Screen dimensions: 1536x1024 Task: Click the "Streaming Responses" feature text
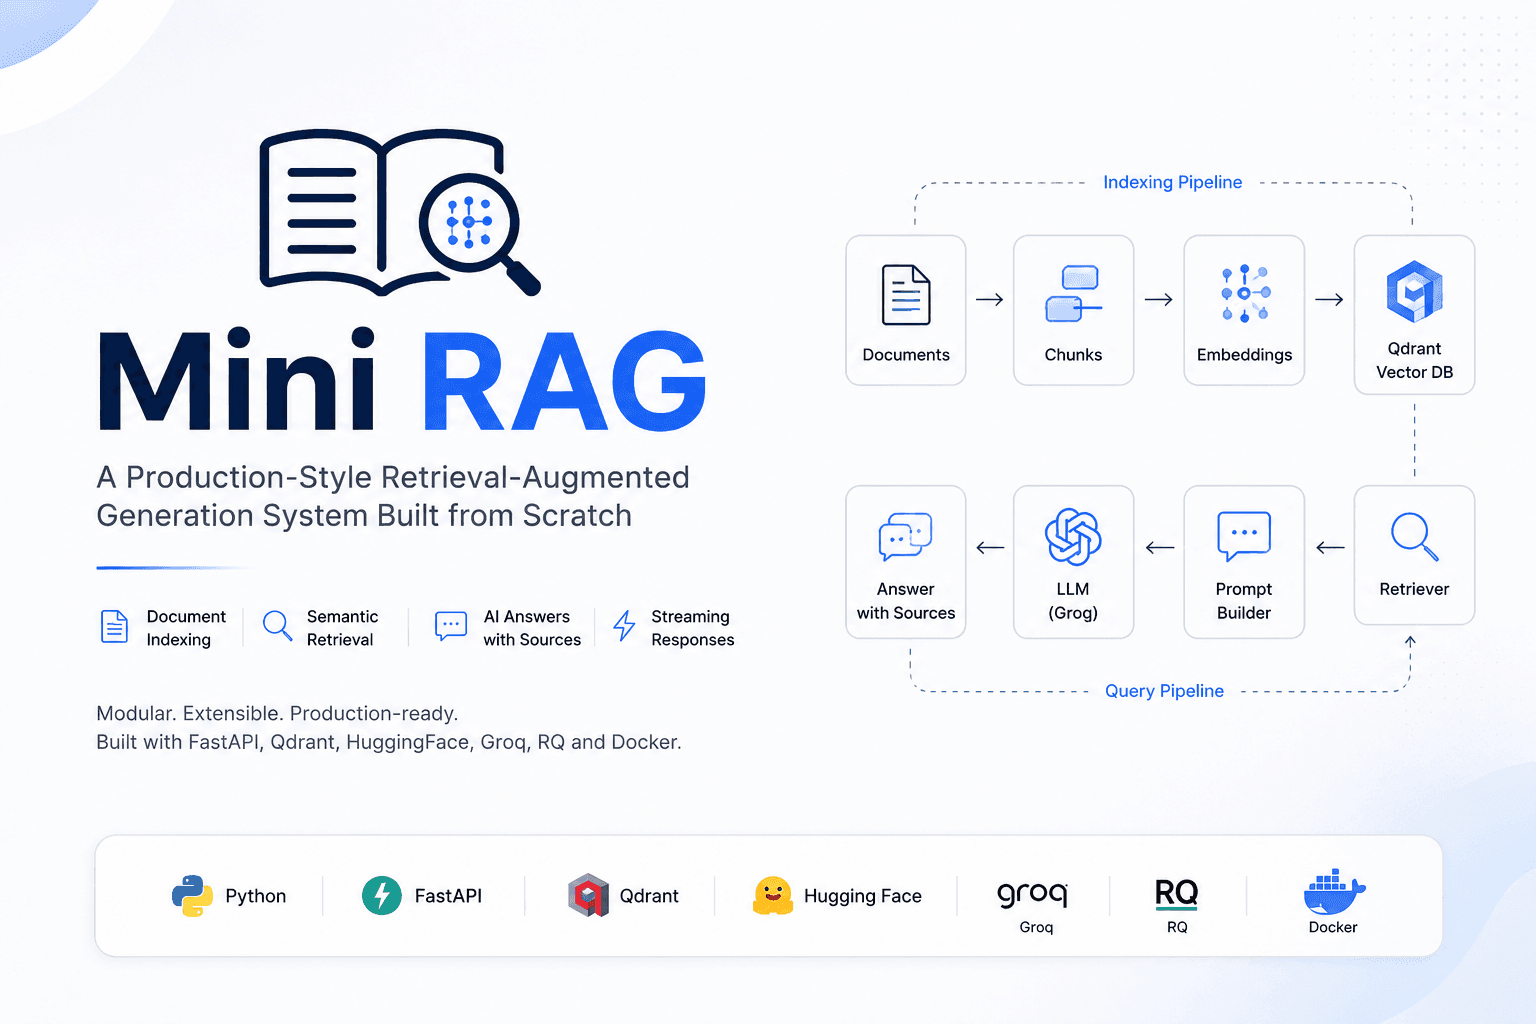pyautogui.click(x=693, y=628)
